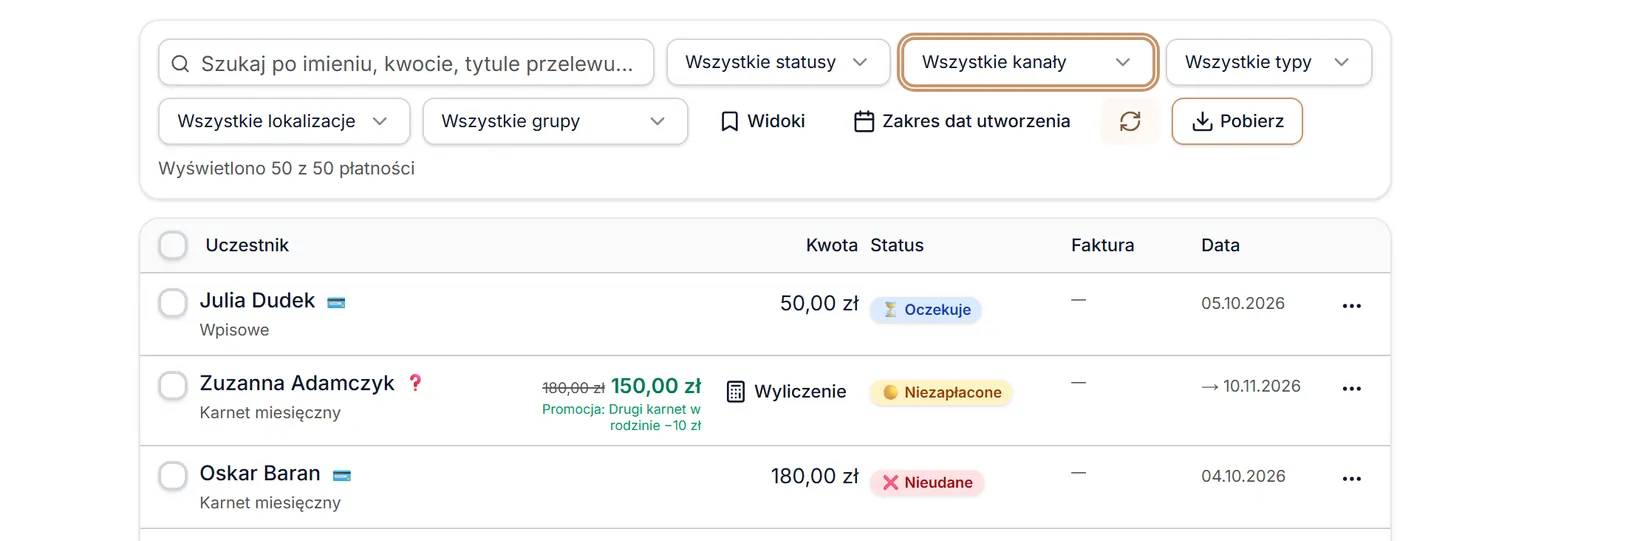
Task: Click the Uczestnik column header
Action: [247, 245]
